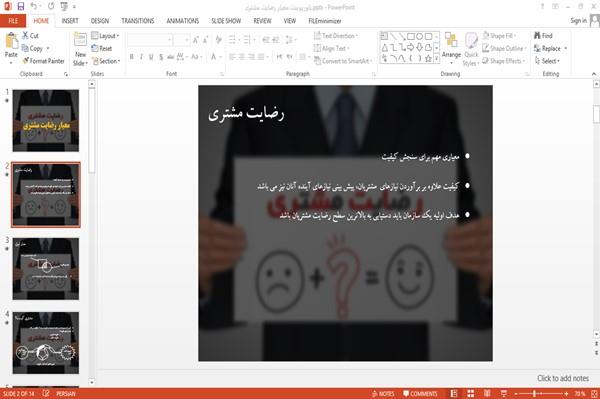This screenshot has width=600, height=399.
Task: Select slide 1 thumbnail
Action: click(46, 121)
